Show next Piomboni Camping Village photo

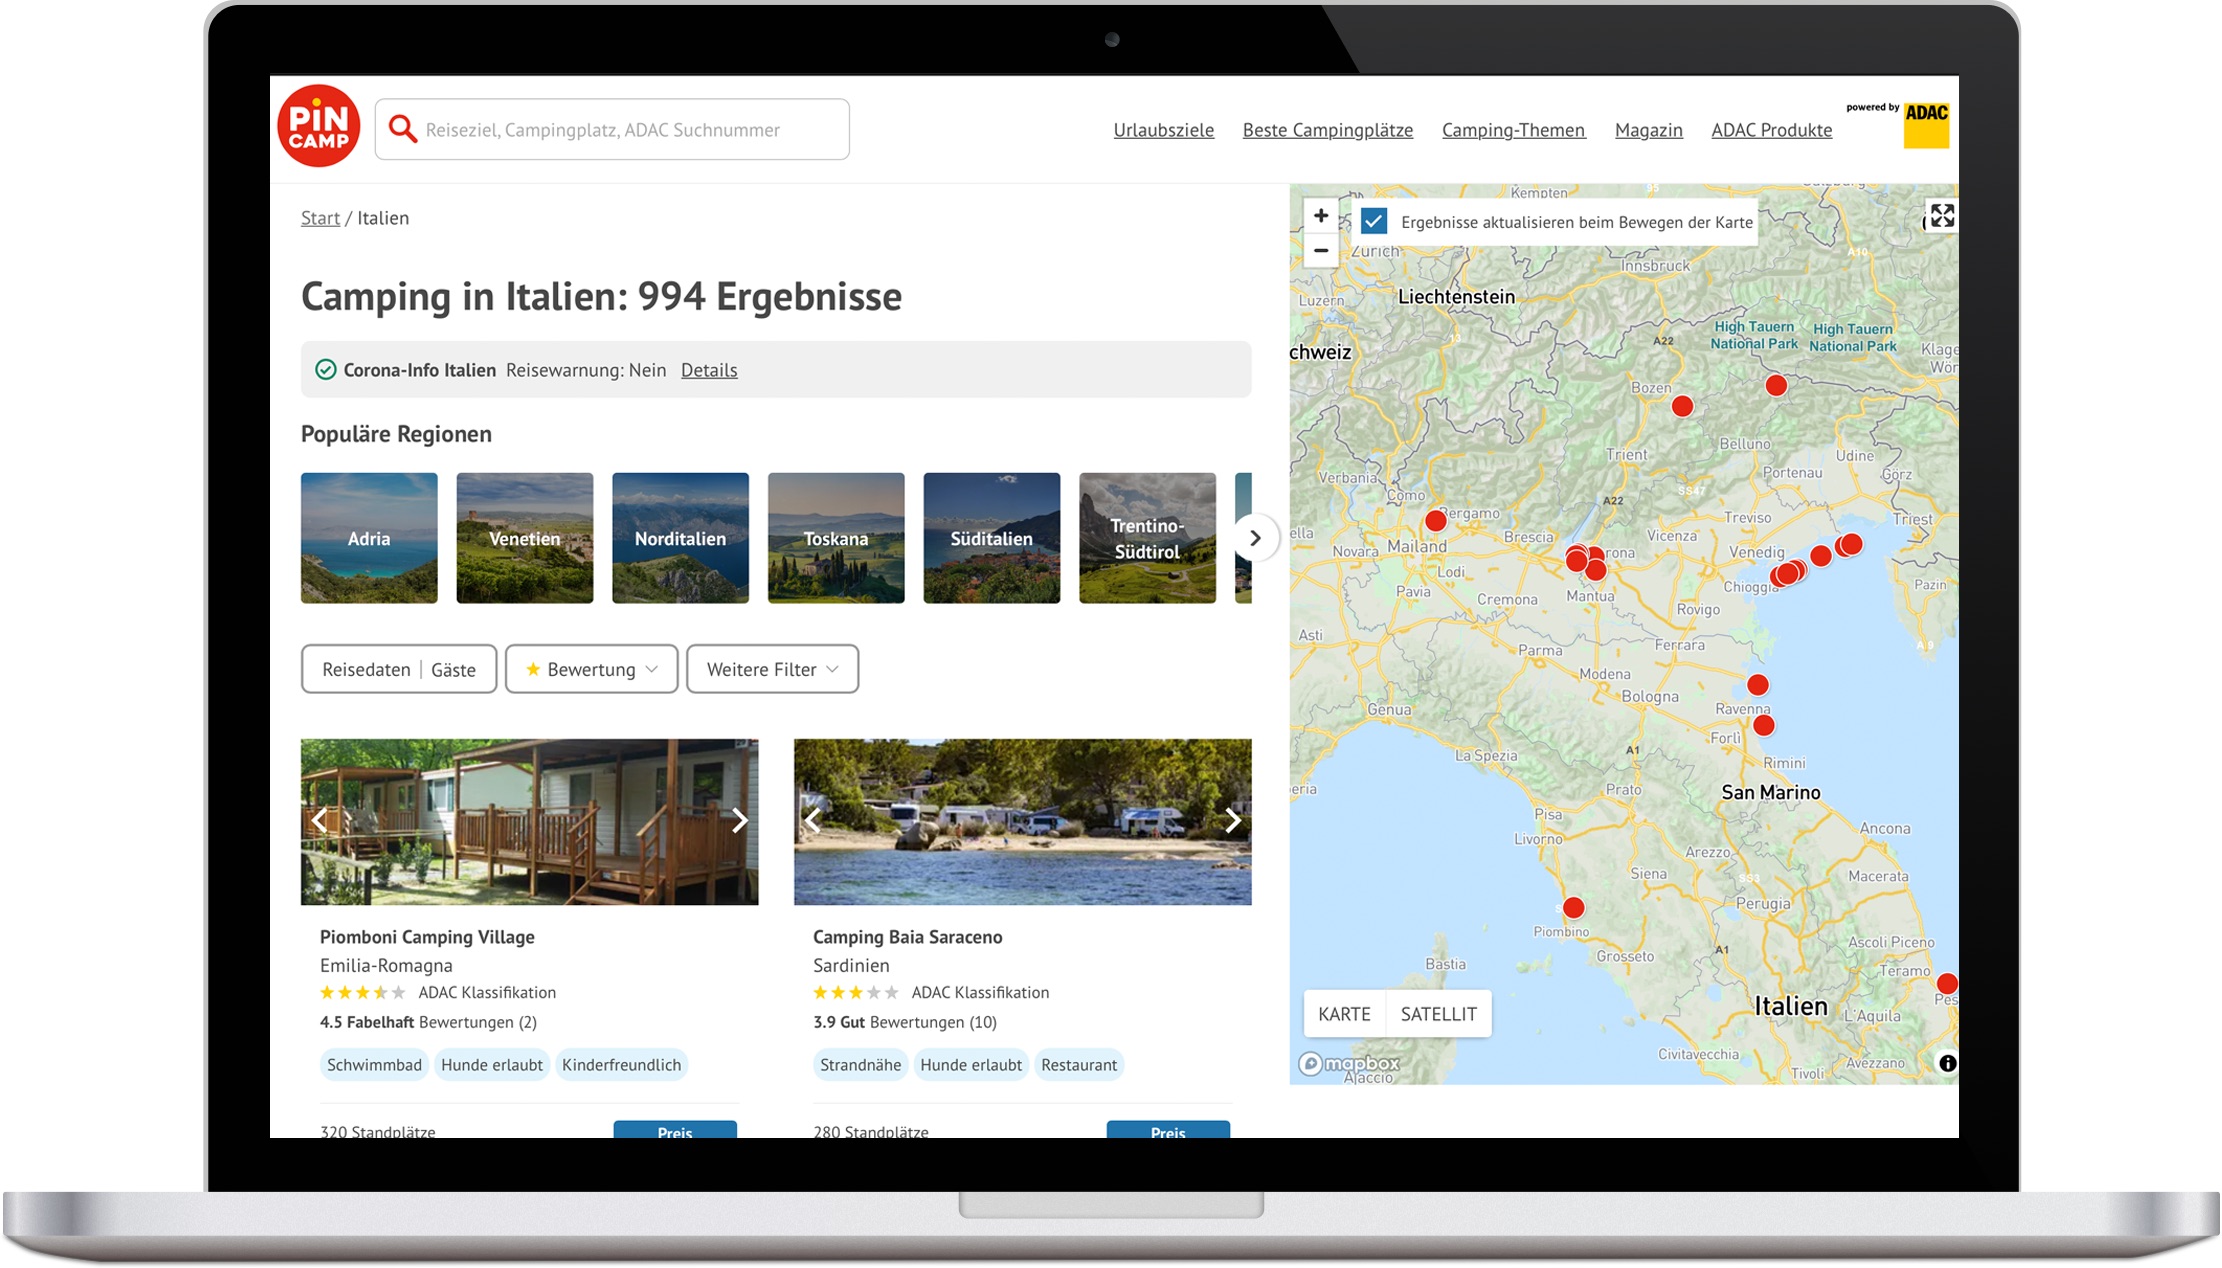pyautogui.click(x=739, y=820)
